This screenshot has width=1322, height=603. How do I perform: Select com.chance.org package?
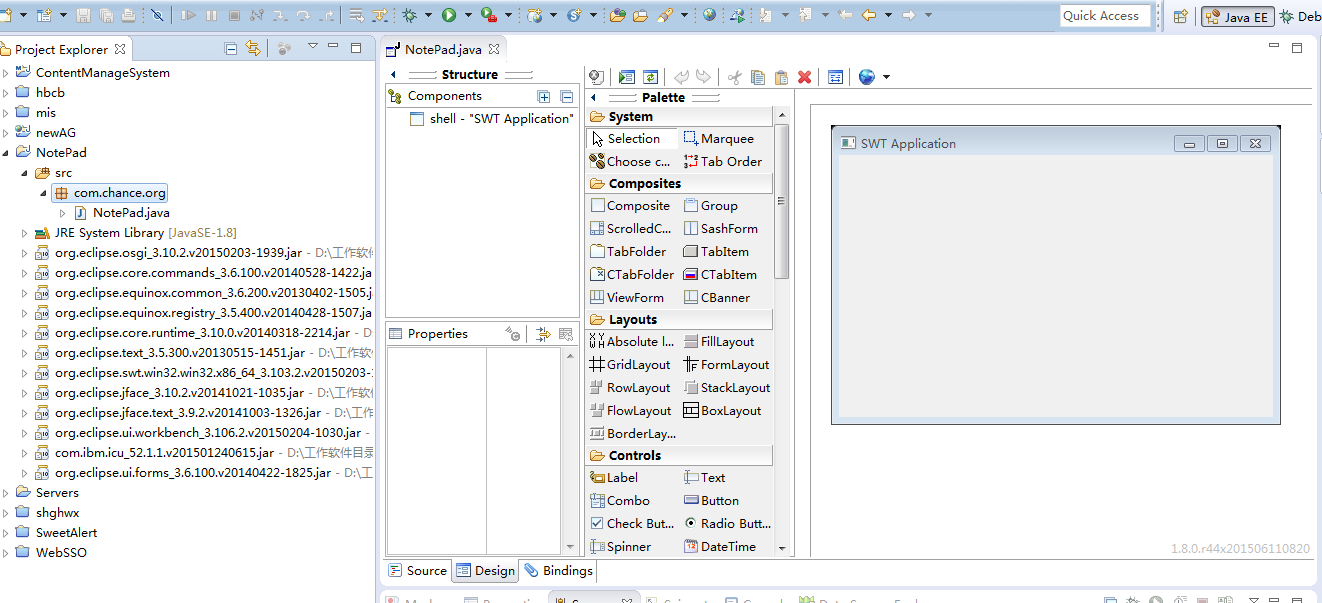[111, 193]
